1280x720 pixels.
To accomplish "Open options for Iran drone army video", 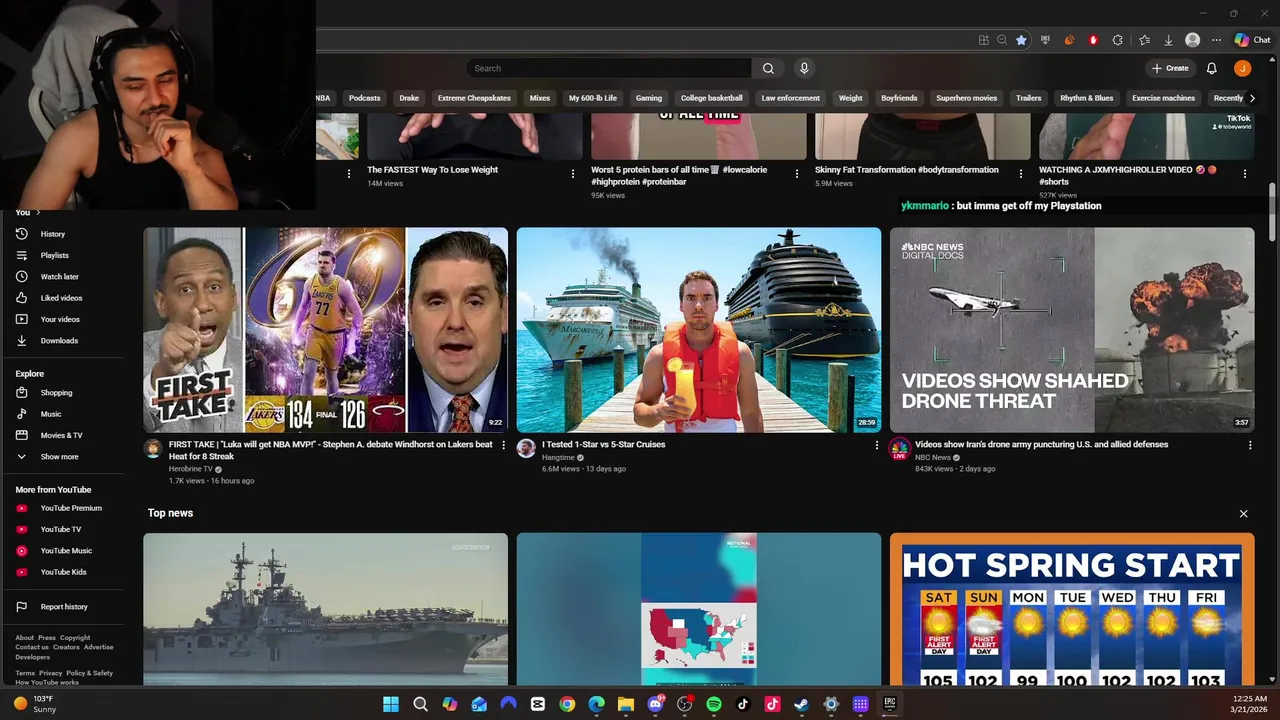I will (x=1250, y=445).
